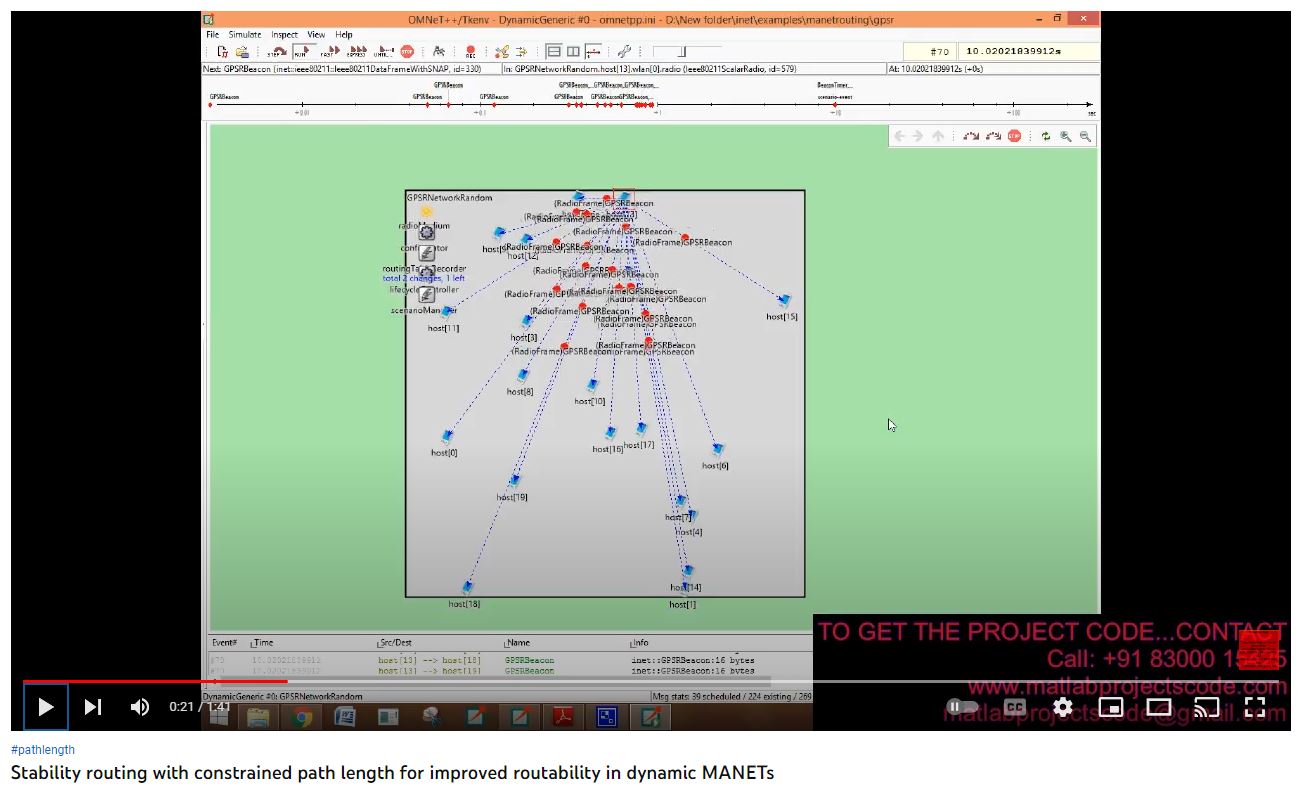Stop the simulation with main toolbar STOP icon
This screenshot has width=1303, height=791.
[407, 52]
